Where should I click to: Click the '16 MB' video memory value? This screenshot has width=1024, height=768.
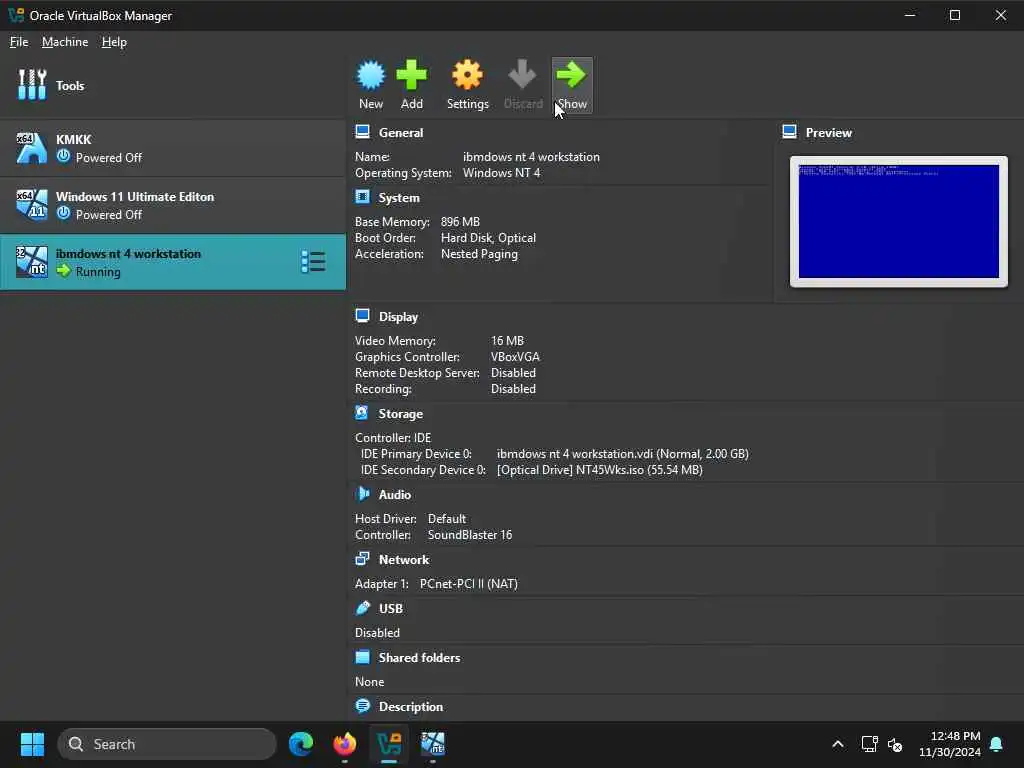pos(507,340)
